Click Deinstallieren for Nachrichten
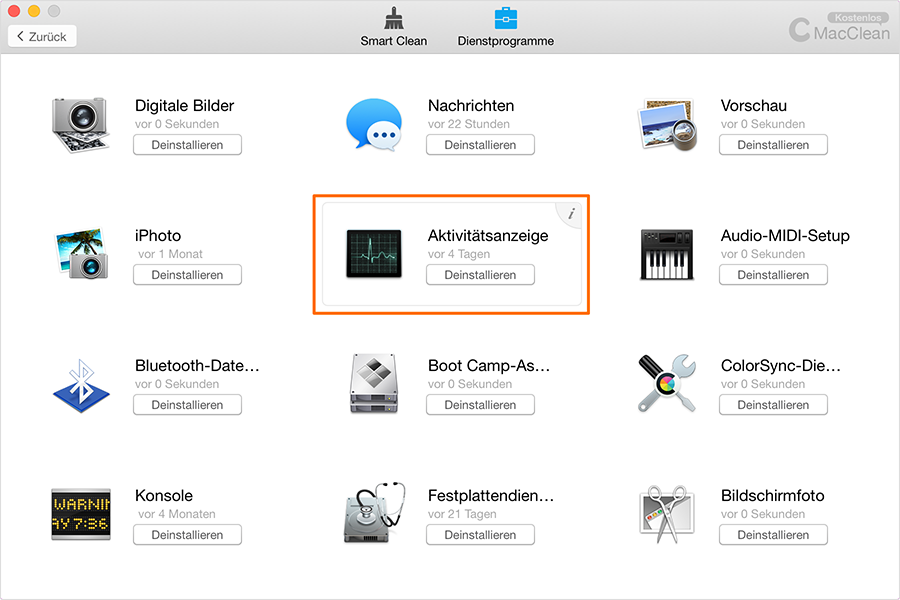 [480, 145]
